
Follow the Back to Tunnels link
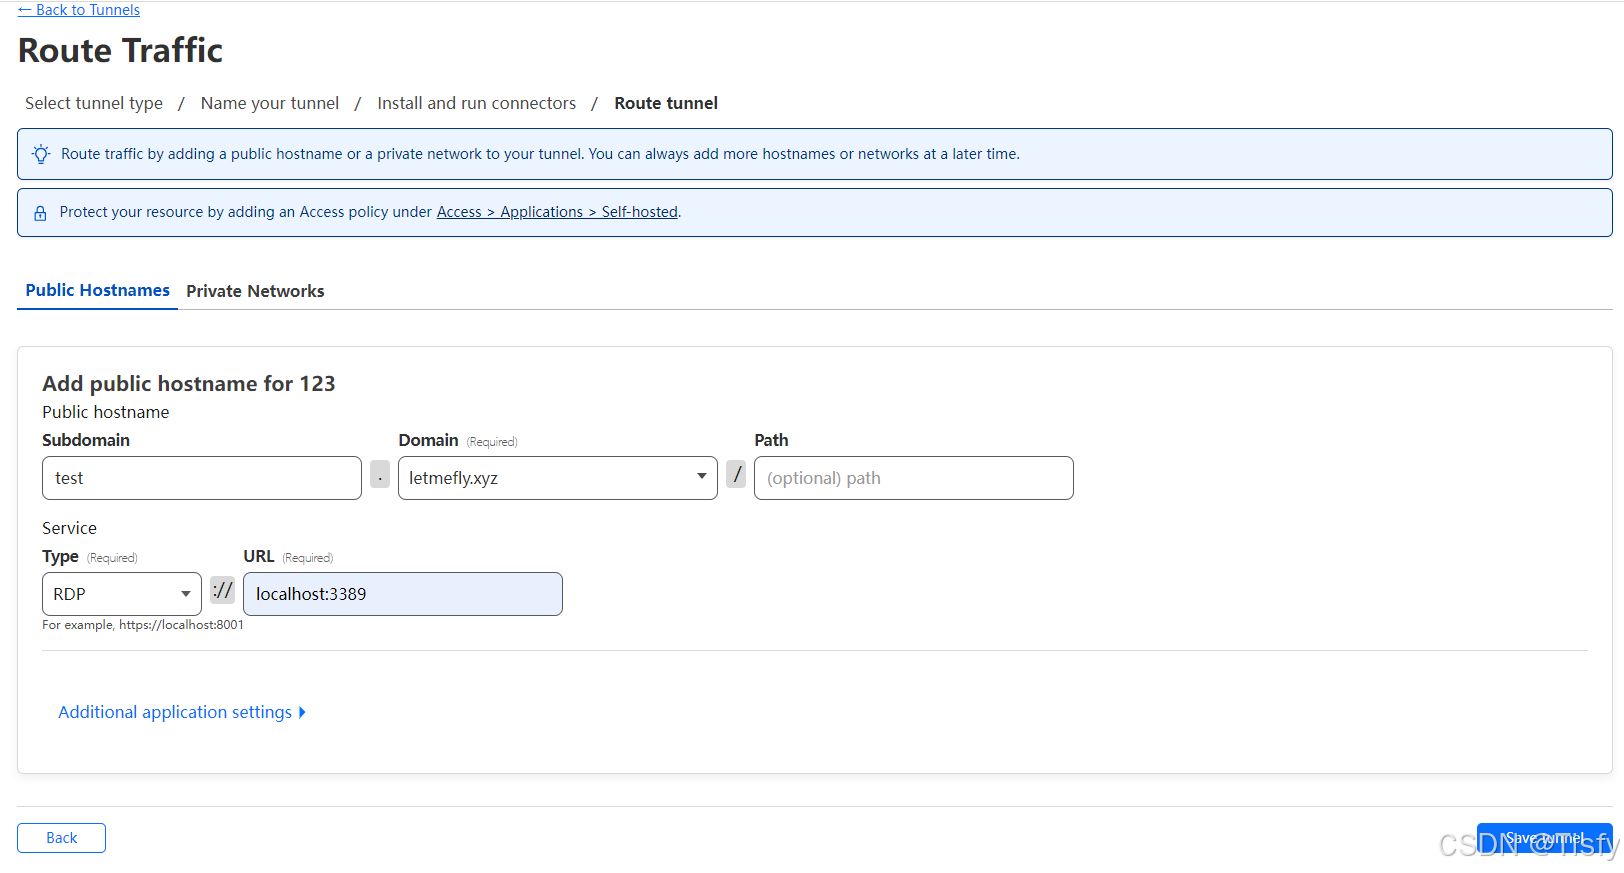(79, 10)
